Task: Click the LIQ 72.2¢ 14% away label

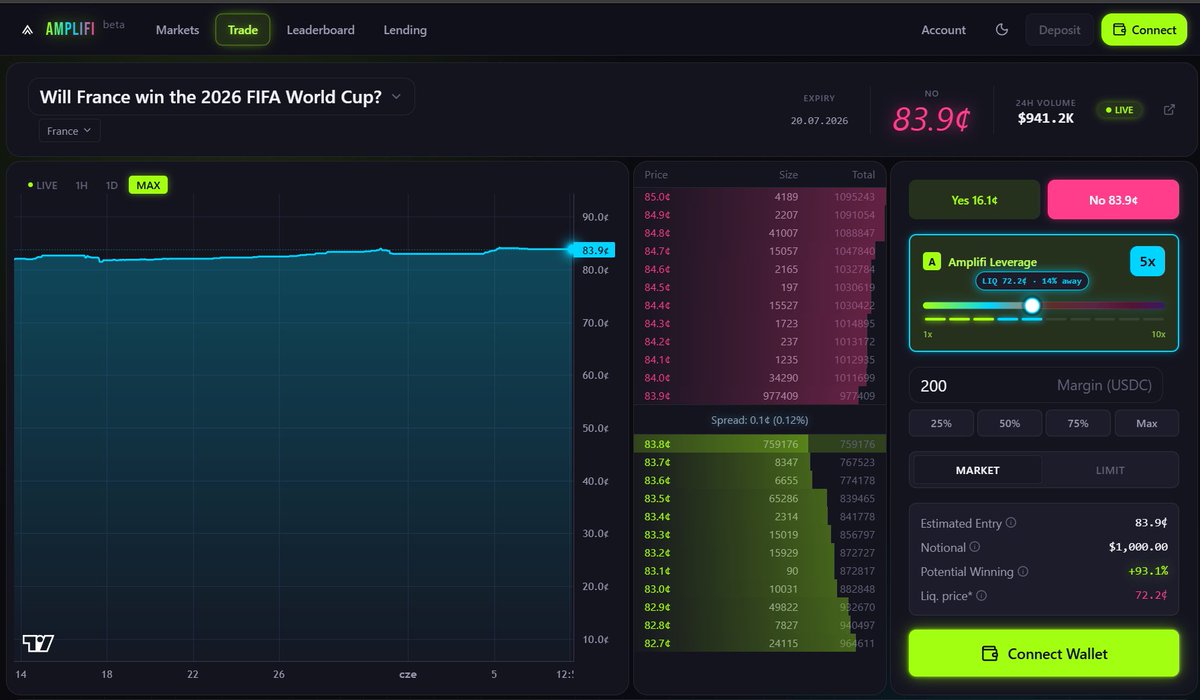Action: click(1032, 281)
